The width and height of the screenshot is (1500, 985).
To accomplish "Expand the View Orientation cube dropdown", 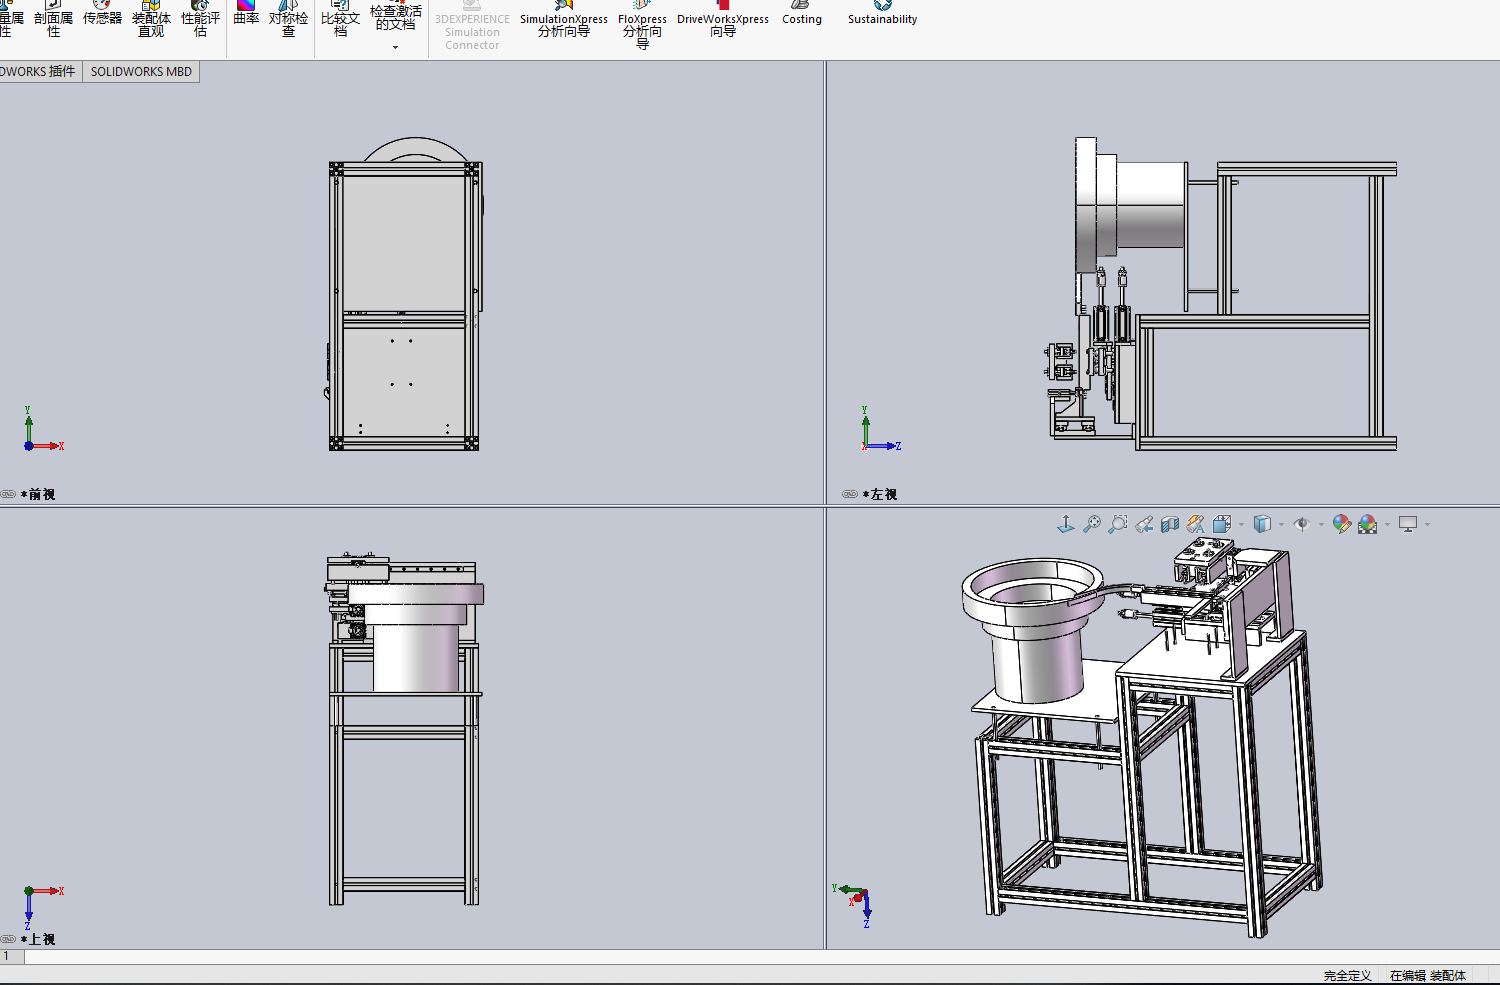I will point(1242,525).
